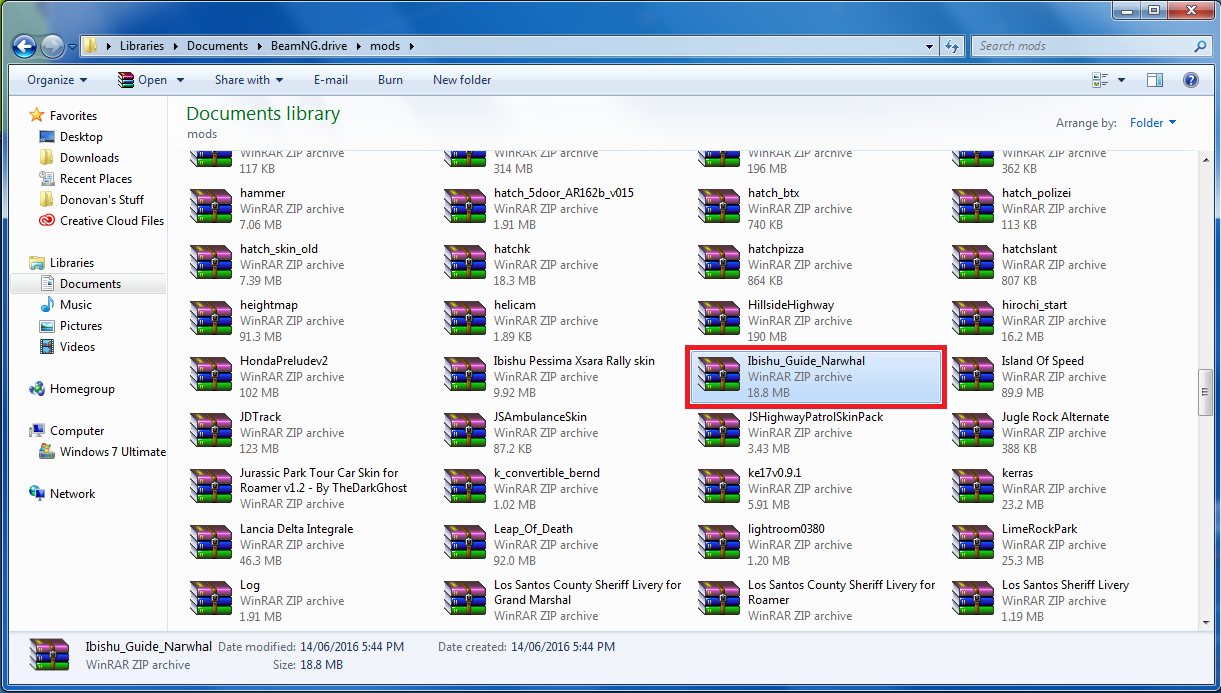Click the Homegroup icon in sidebar
1221x693 pixels.
[37, 389]
